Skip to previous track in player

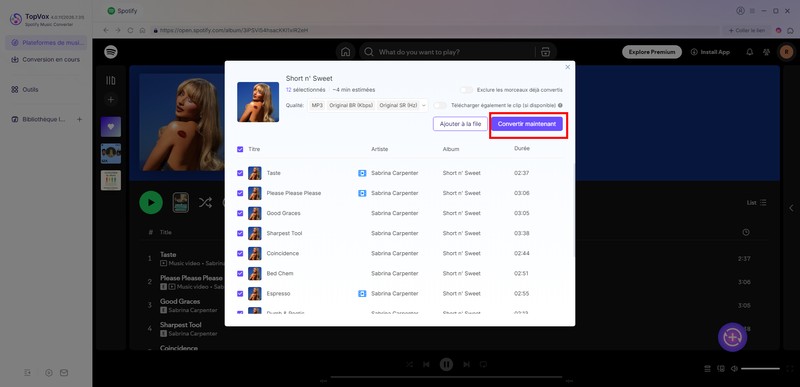427,365
